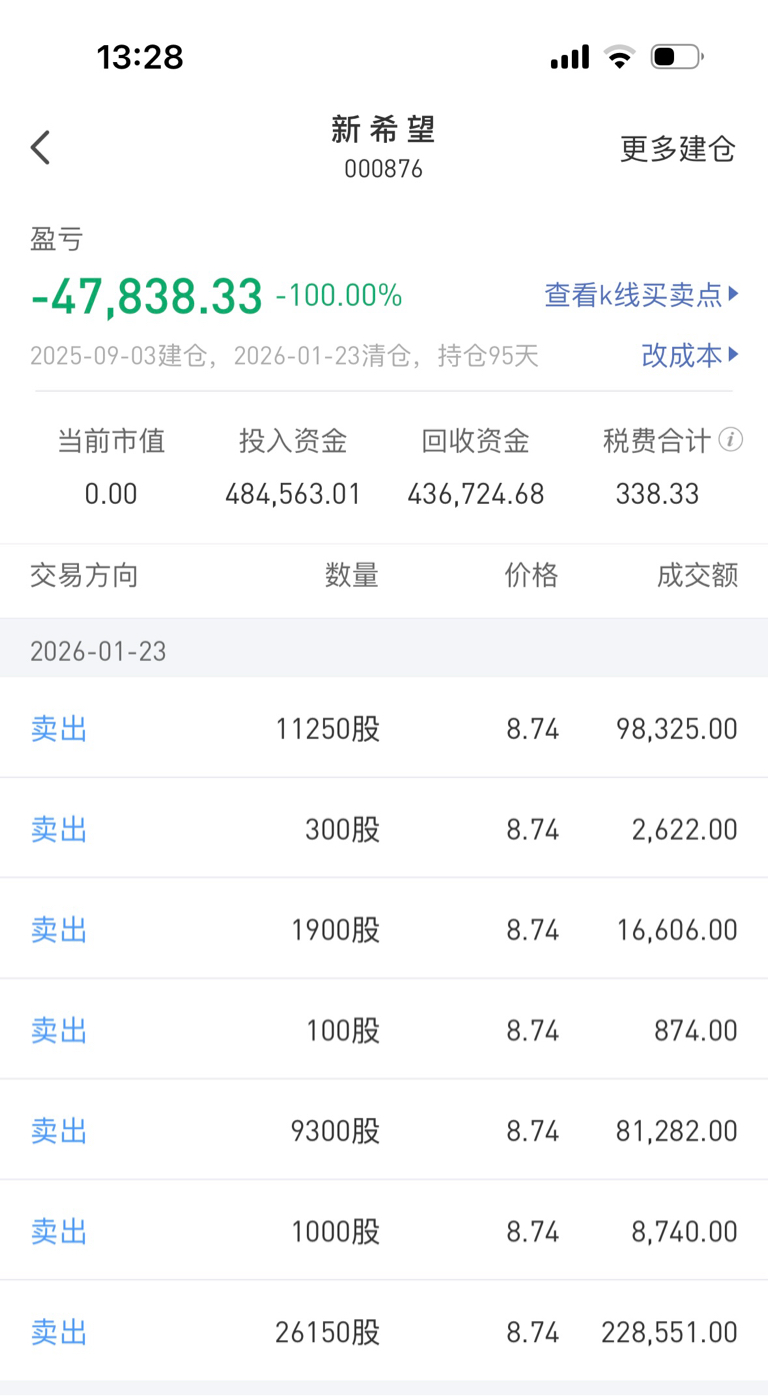Tap the 成交额 column header
This screenshot has height=1396, width=769.
click(698, 576)
